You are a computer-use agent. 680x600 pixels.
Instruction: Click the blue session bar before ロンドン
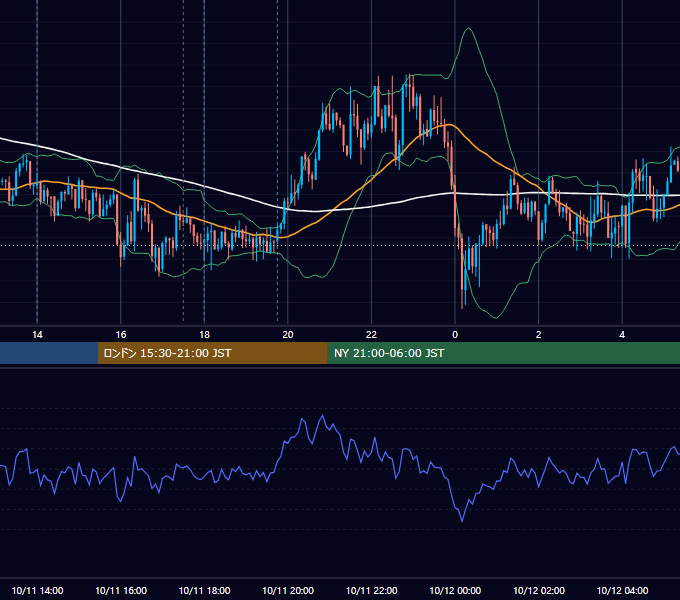click(49, 353)
